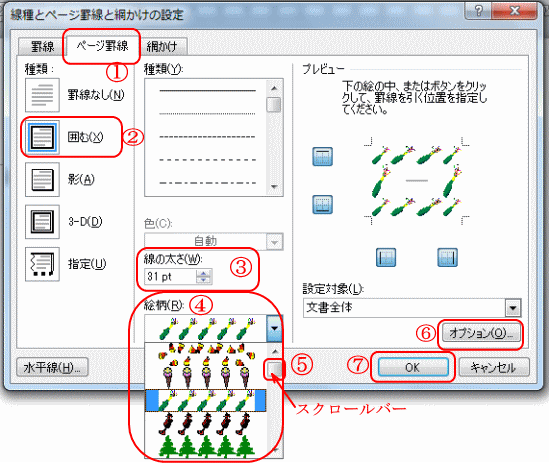Screen dimensions: 549x463
Task: Choose the 囲む box border icon
Action: (x=42, y=137)
